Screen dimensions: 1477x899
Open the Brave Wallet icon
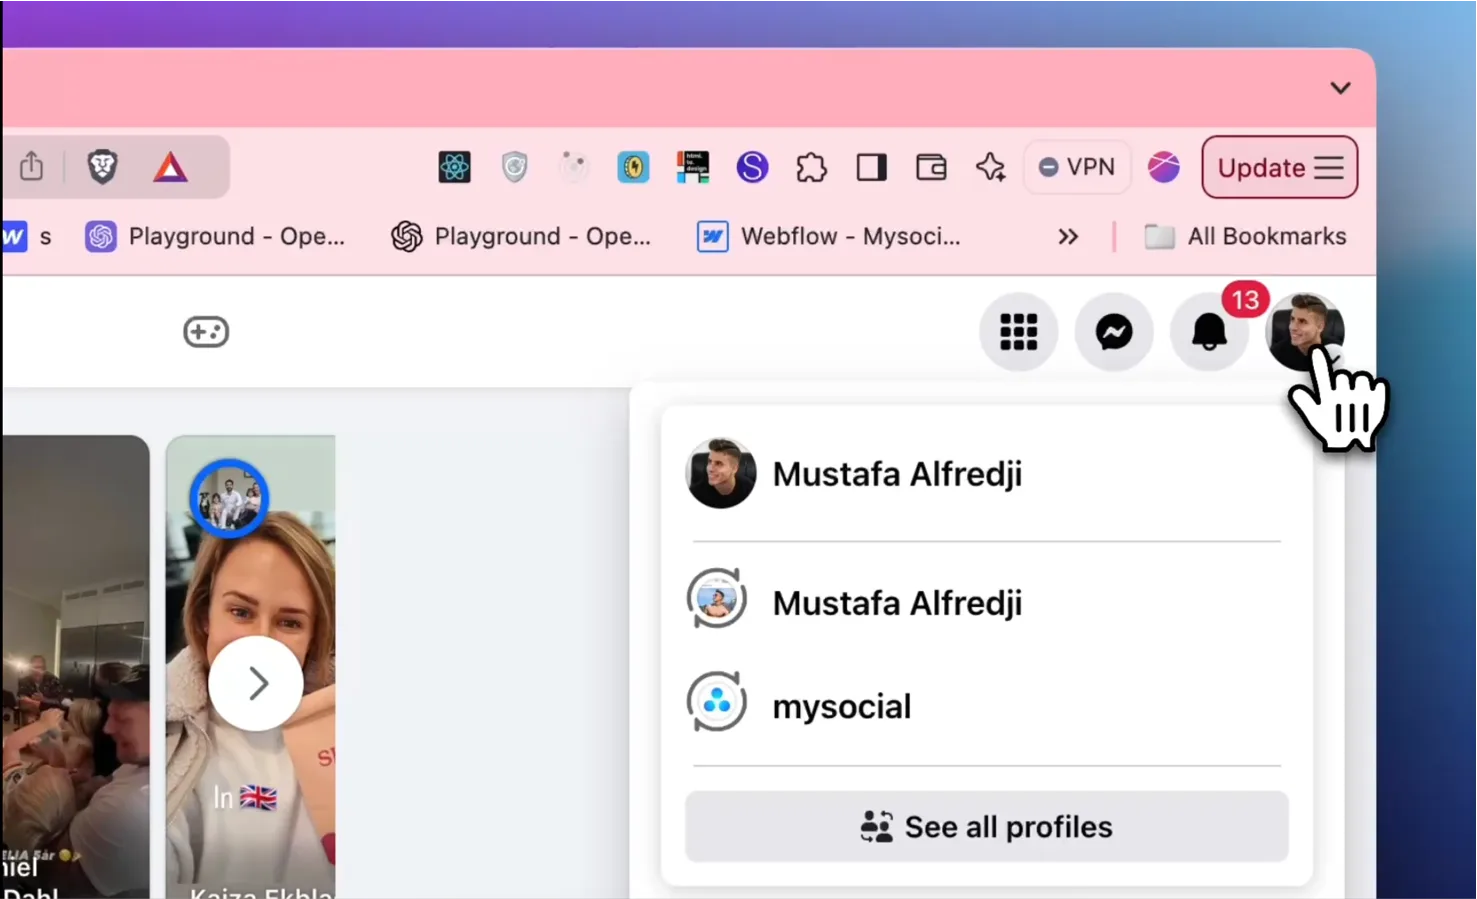point(931,167)
